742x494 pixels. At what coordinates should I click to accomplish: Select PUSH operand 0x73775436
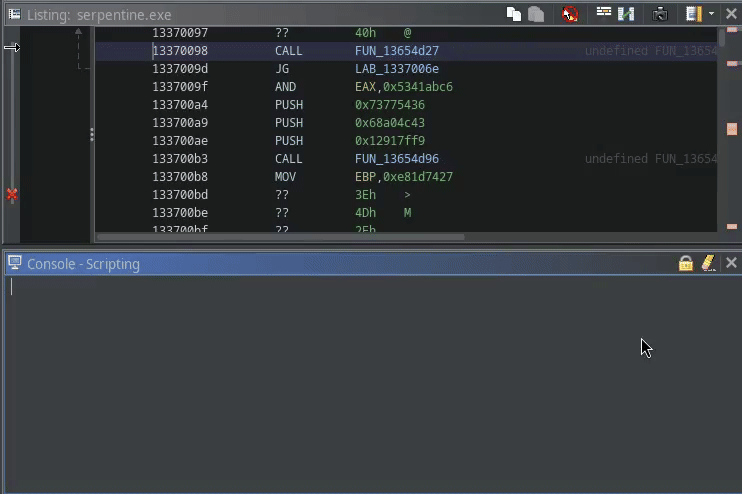coord(390,105)
